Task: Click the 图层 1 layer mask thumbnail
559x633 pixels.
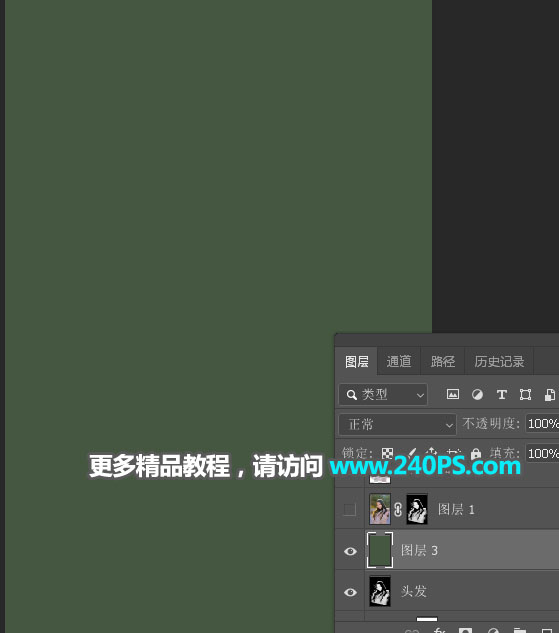Action: [x=417, y=509]
